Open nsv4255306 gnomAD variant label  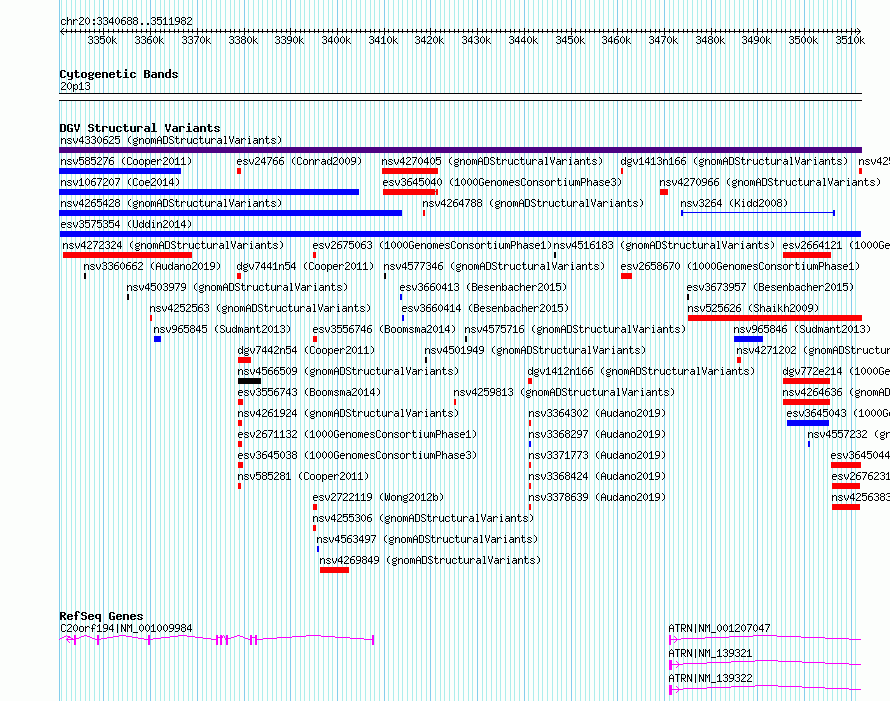pos(423,518)
